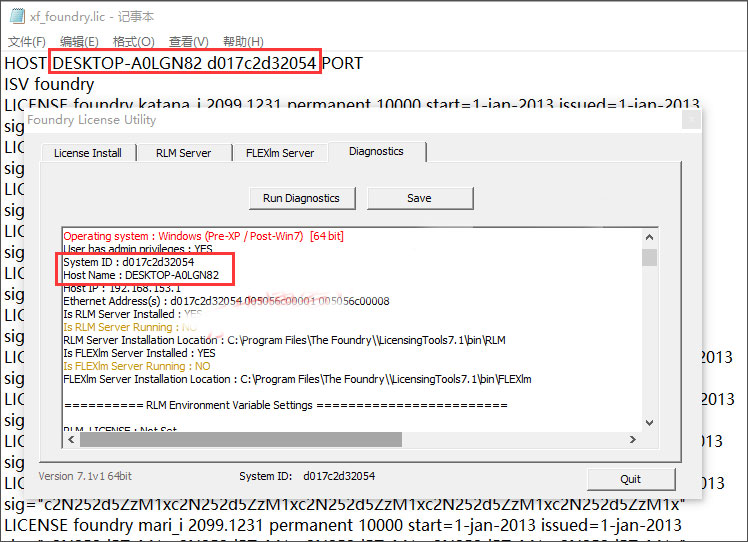The width and height of the screenshot is (748, 542).
Task: Click the 'ISV foundry' line in Notepad
Action: (49, 84)
